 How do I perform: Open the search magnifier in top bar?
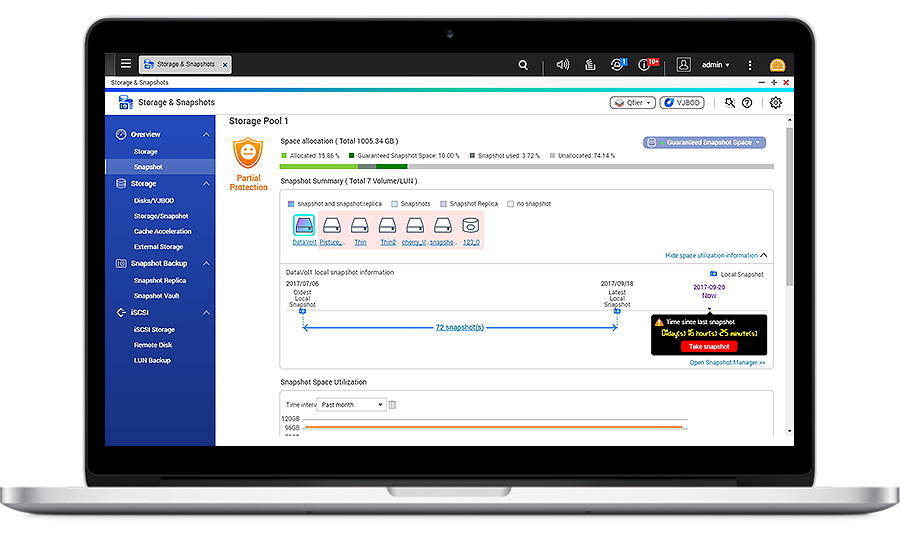coord(523,65)
